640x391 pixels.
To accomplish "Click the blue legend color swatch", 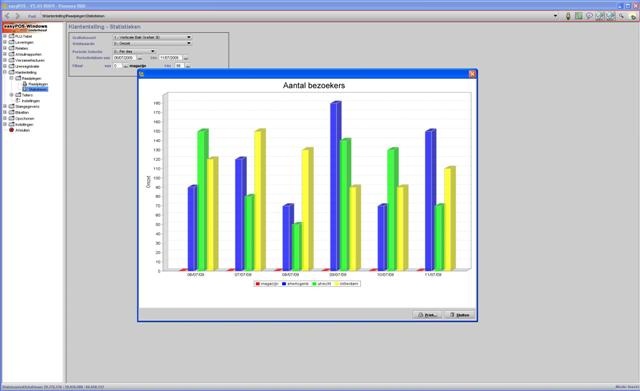I will pos(284,284).
